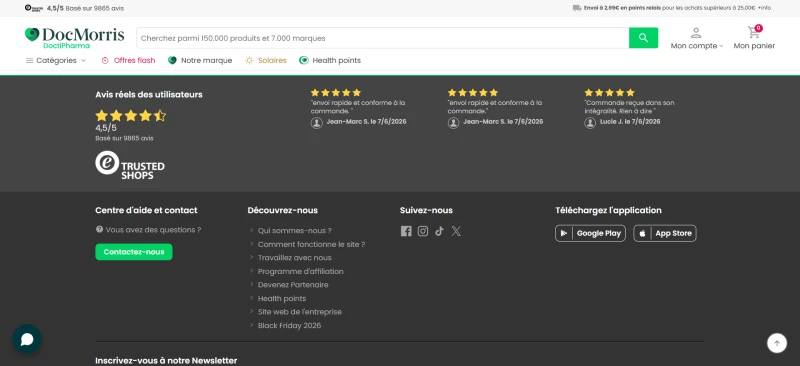
Task: Expand the Mon compte dropdown arrow
Action: [721, 46]
